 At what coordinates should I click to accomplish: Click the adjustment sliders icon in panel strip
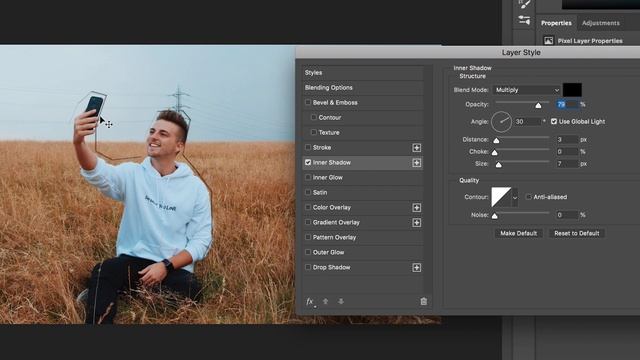click(x=524, y=20)
